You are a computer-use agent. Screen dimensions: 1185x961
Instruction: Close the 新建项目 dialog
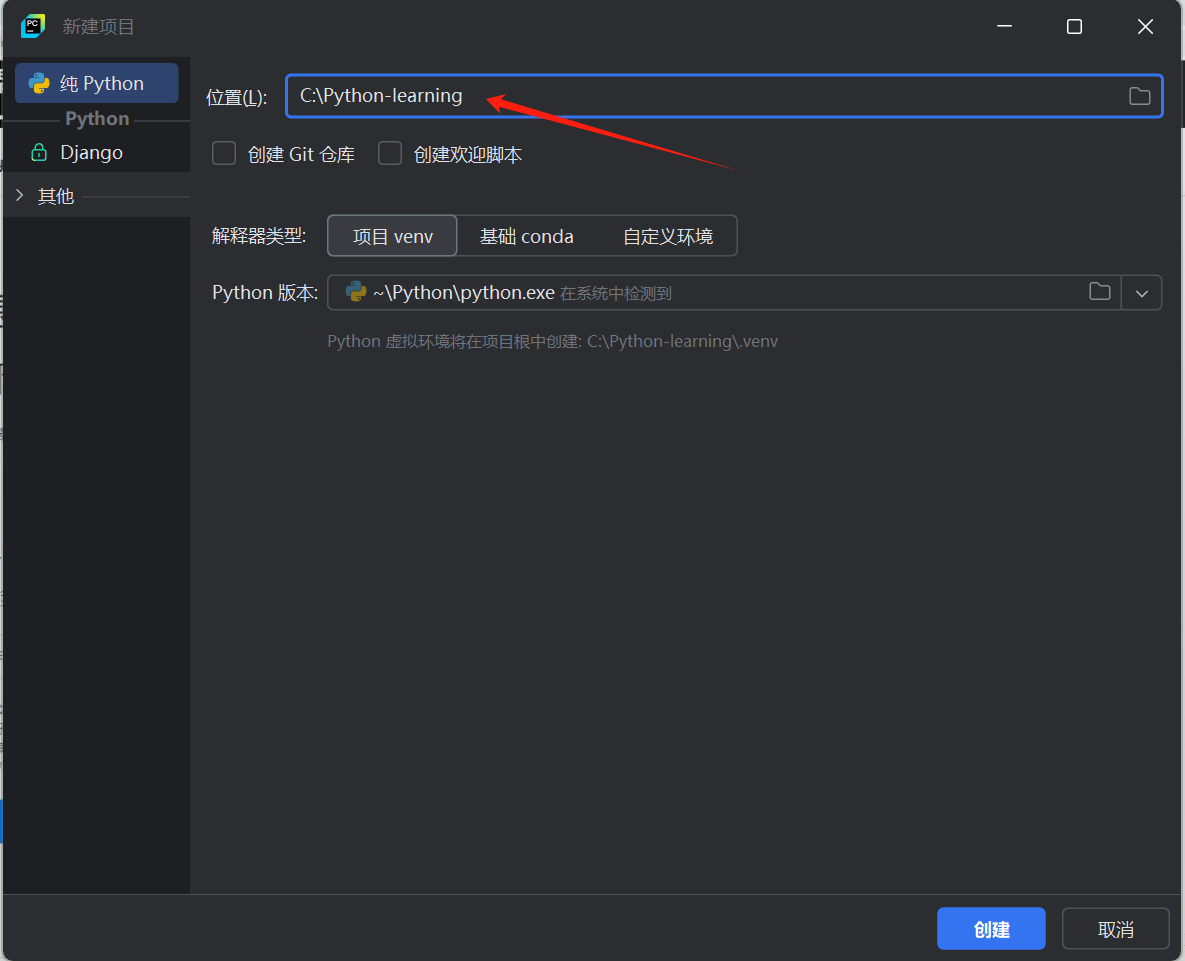click(x=1145, y=26)
